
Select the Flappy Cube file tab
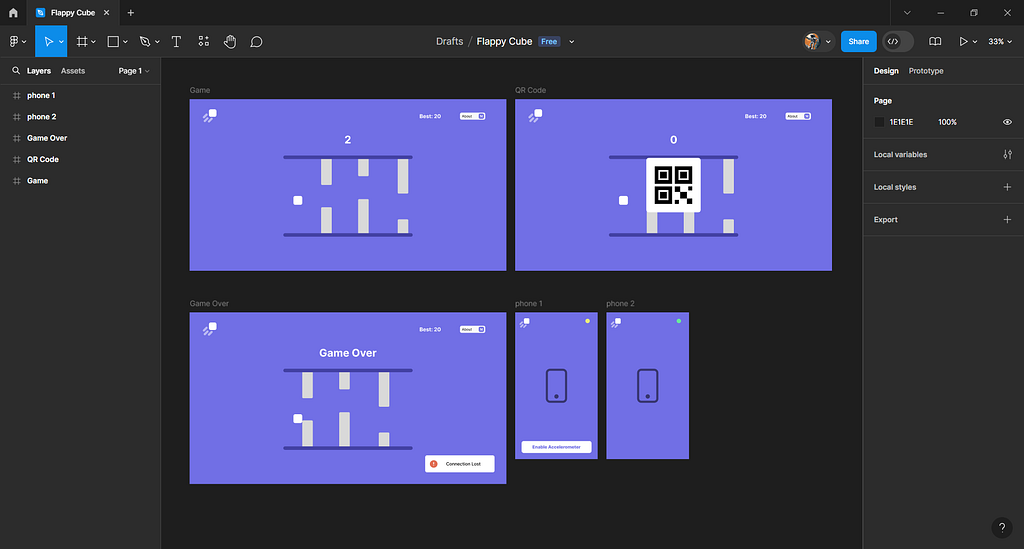coord(72,12)
